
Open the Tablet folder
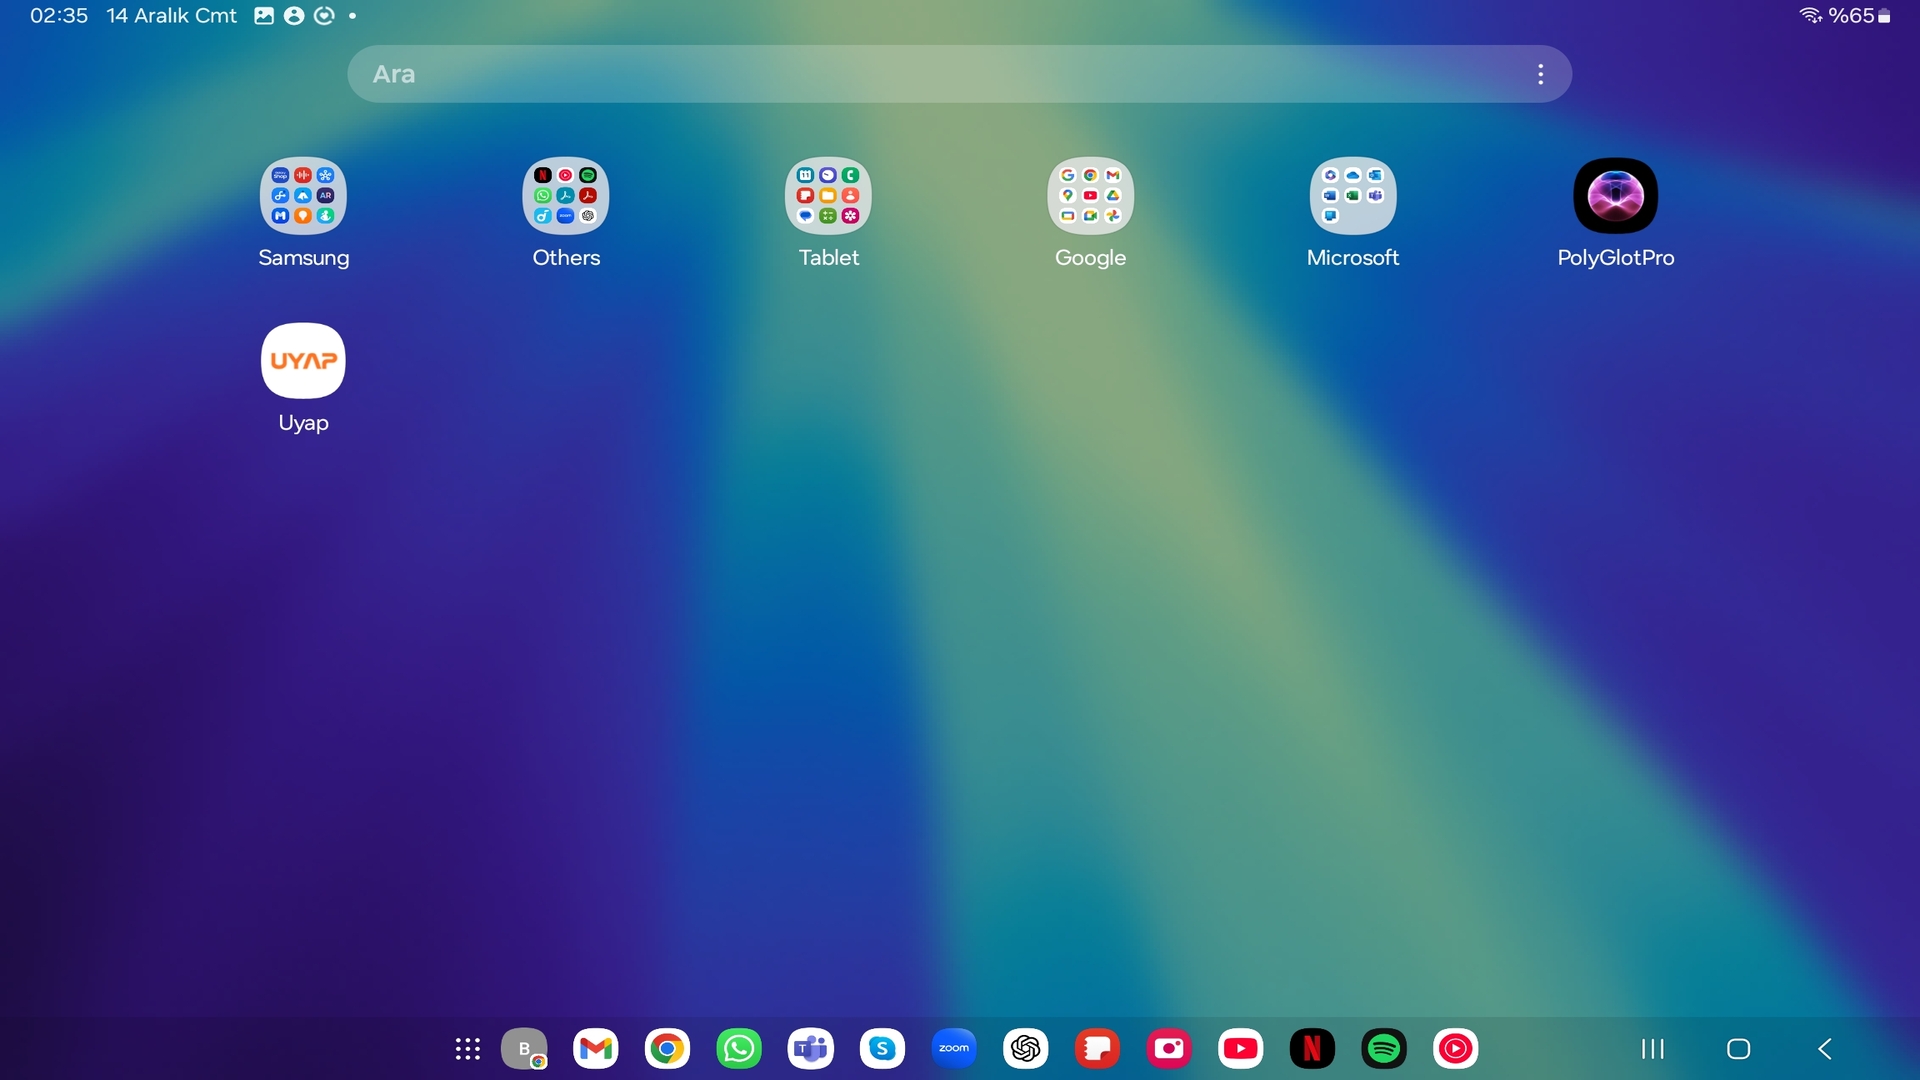[x=828, y=196]
